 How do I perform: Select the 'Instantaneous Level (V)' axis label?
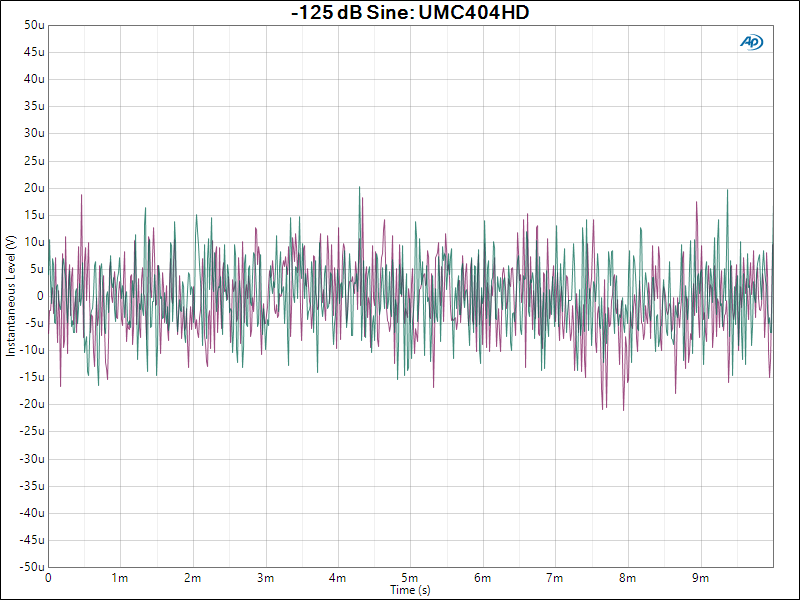(x=10, y=296)
